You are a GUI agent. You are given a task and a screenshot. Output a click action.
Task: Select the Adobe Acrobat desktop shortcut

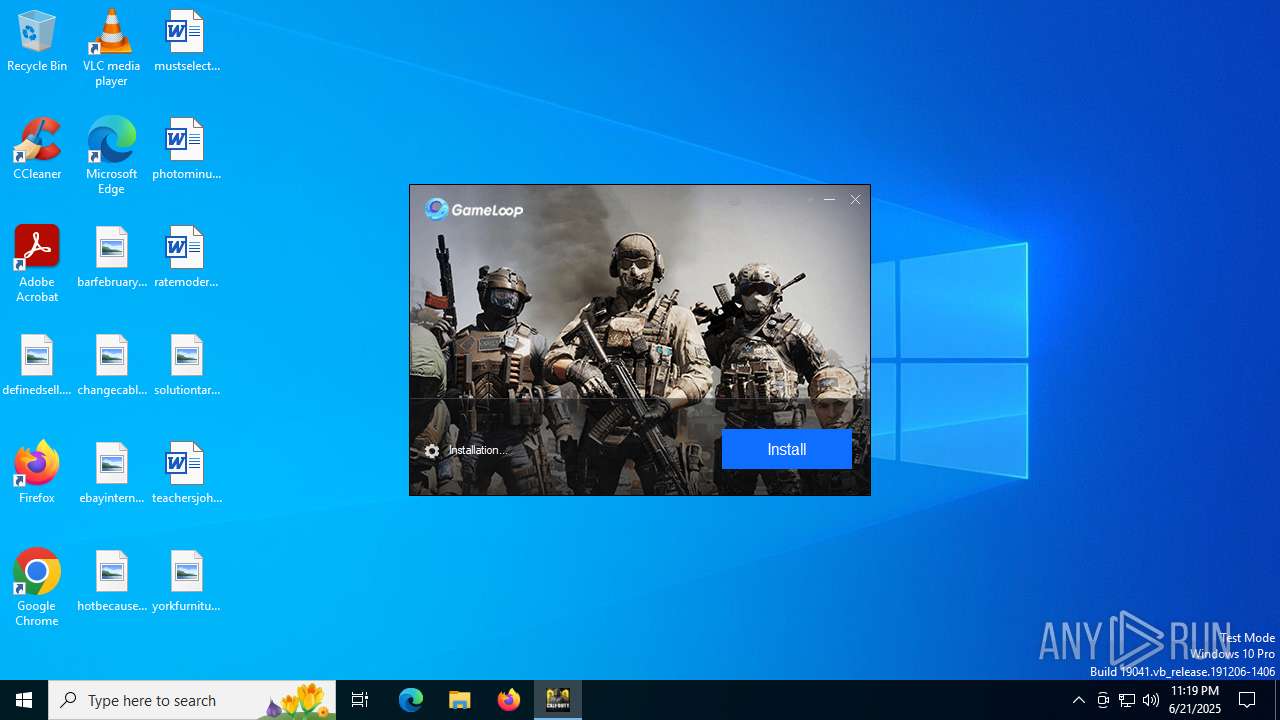(x=37, y=264)
